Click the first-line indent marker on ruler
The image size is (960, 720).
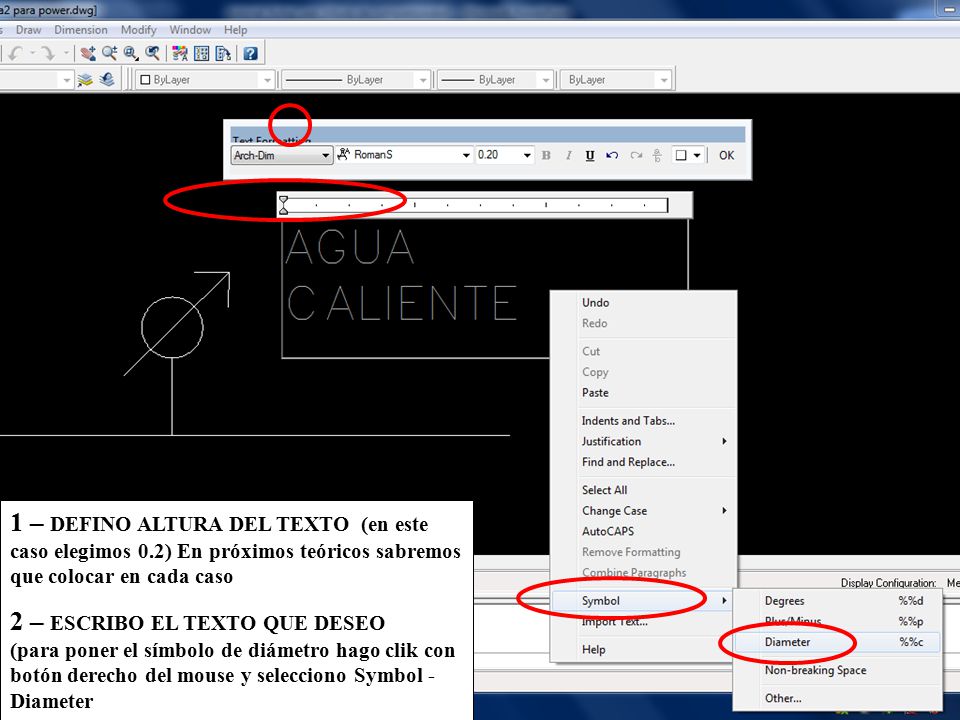283,200
